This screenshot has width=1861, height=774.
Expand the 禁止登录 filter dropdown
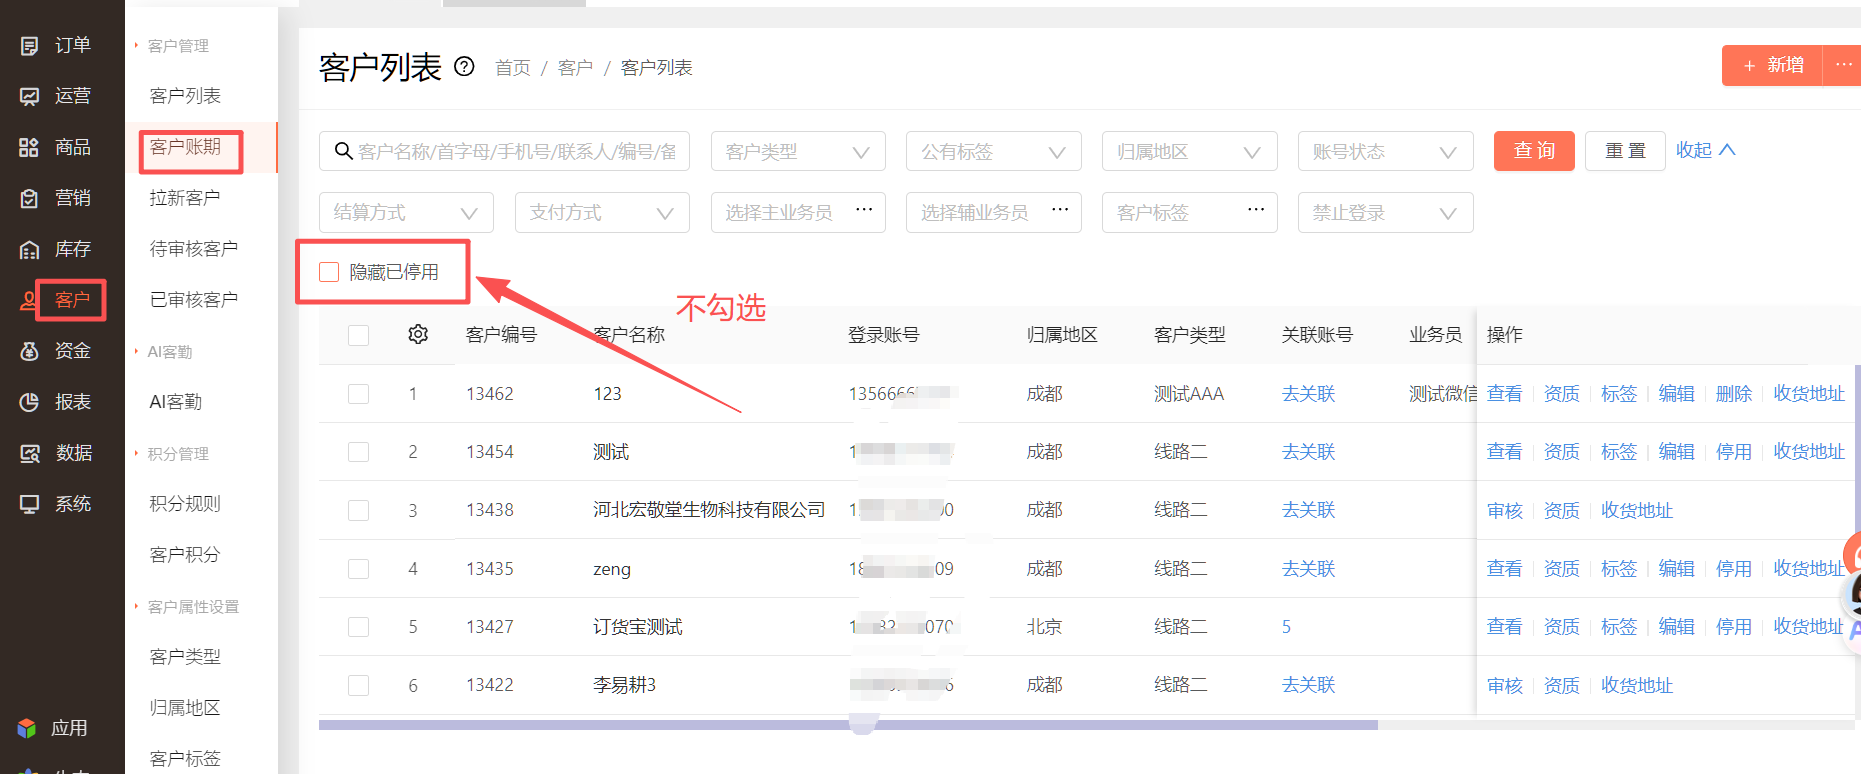1386,212
